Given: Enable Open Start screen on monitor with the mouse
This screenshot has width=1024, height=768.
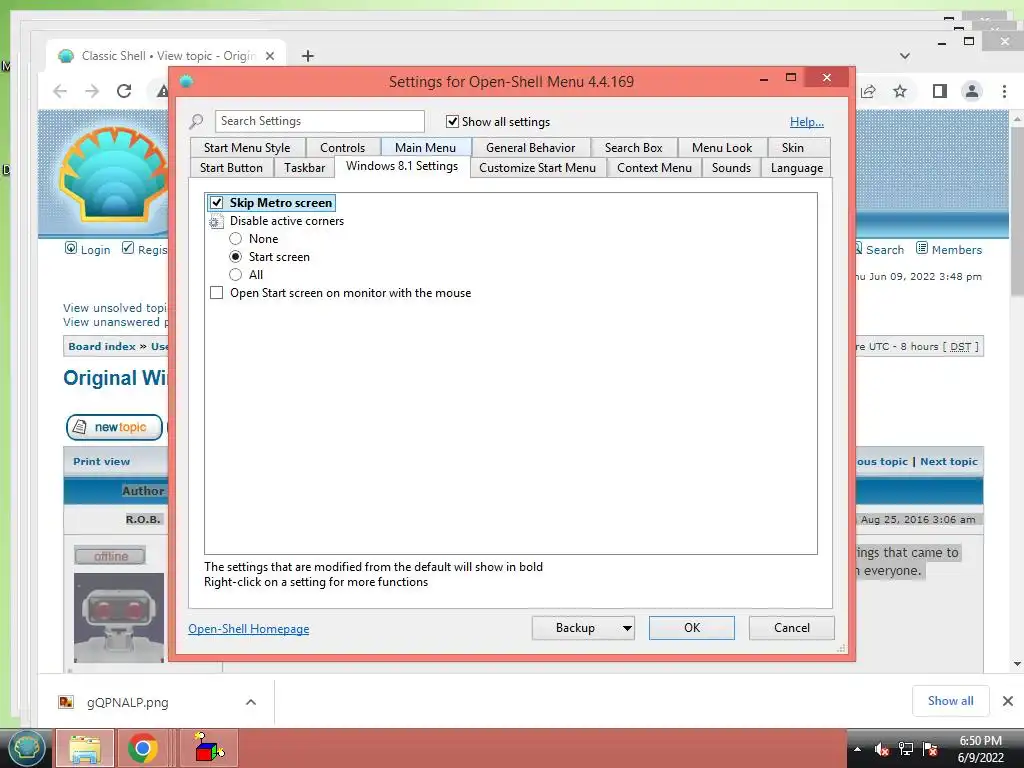Looking at the screenshot, I should coord(216,293).
